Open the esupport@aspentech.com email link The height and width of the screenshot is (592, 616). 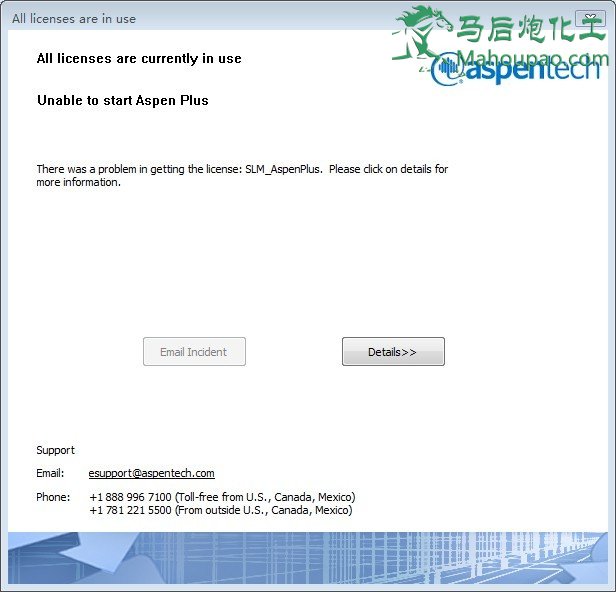click(152, 473)
